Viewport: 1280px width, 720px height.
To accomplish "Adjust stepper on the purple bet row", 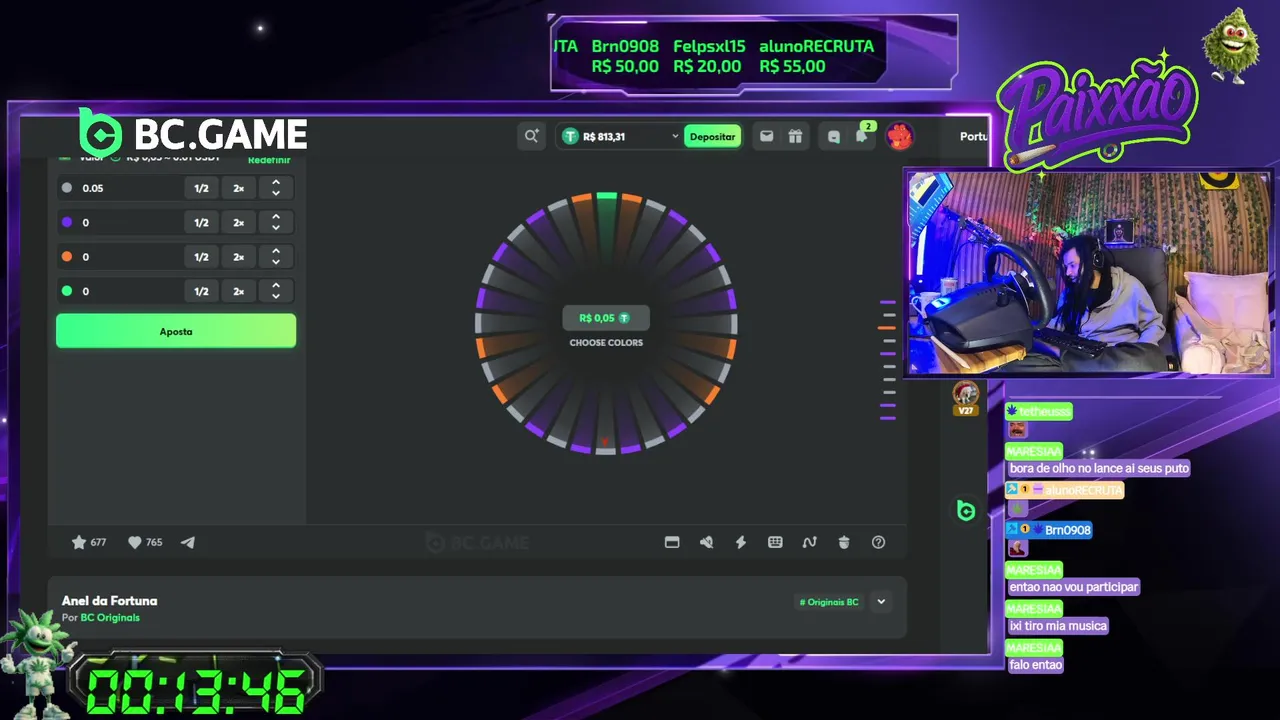I will point(276,222).
